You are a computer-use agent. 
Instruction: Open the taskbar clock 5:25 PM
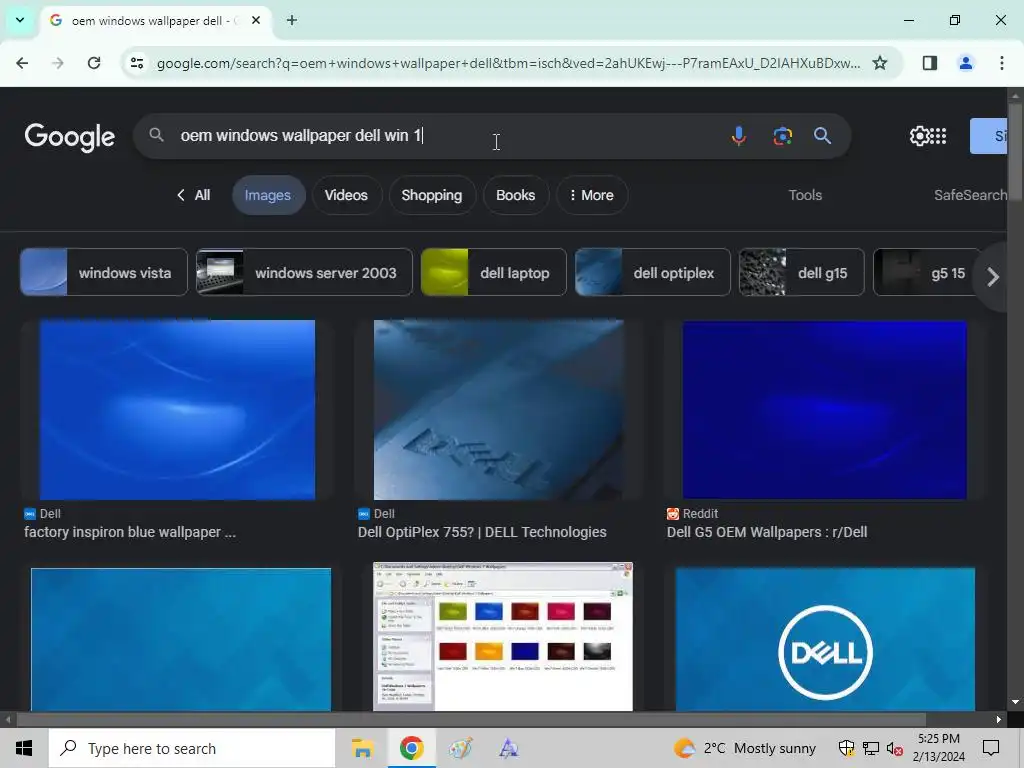(938, 748)
